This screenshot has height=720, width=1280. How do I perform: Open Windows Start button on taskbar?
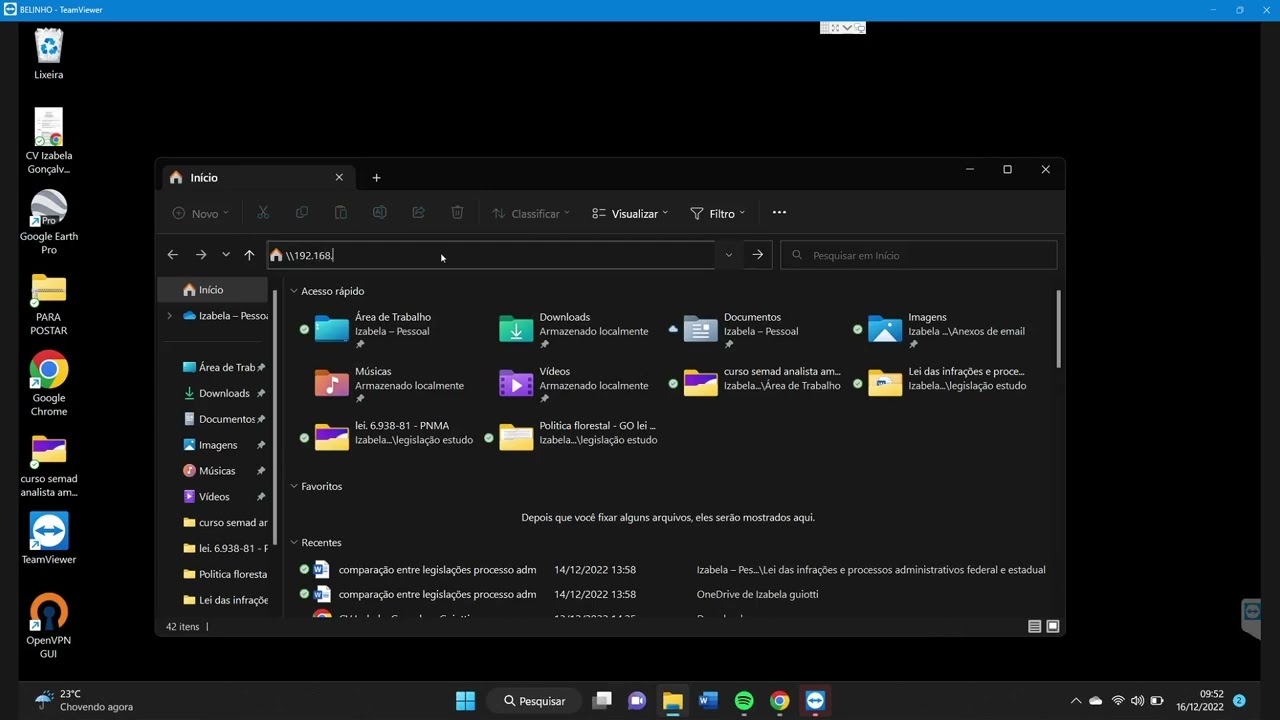(465, 701)
